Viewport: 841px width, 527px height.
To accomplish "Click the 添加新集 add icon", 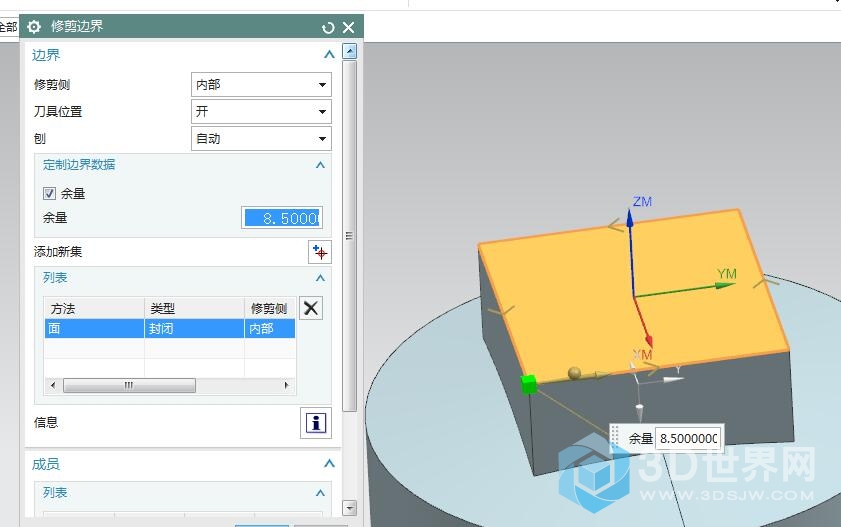I will pyautogui.click(x=320, y=252).
